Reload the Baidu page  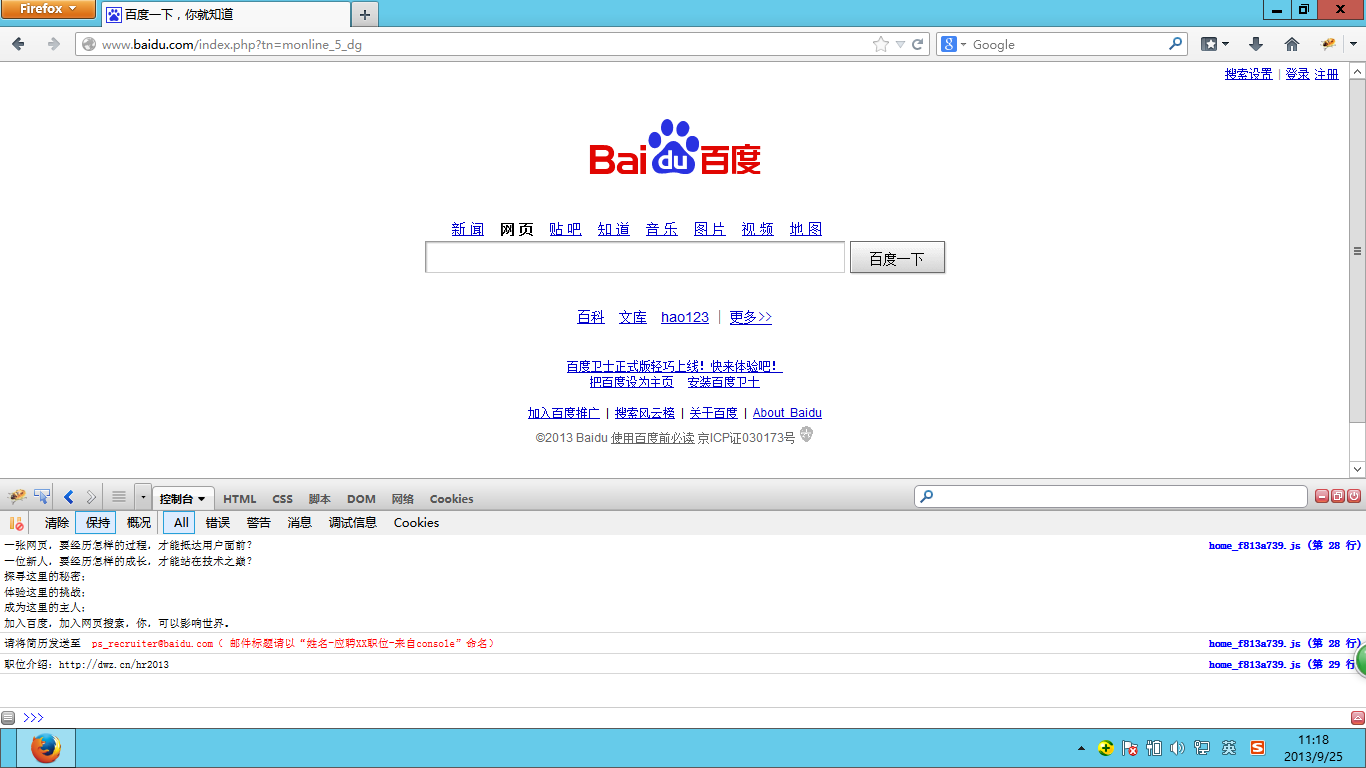click(x=917, y=44)
